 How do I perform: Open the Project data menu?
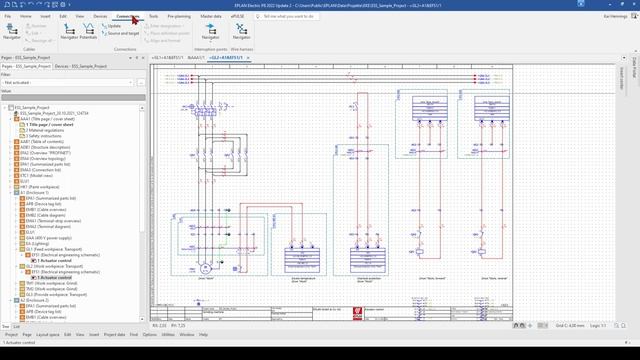114,335
